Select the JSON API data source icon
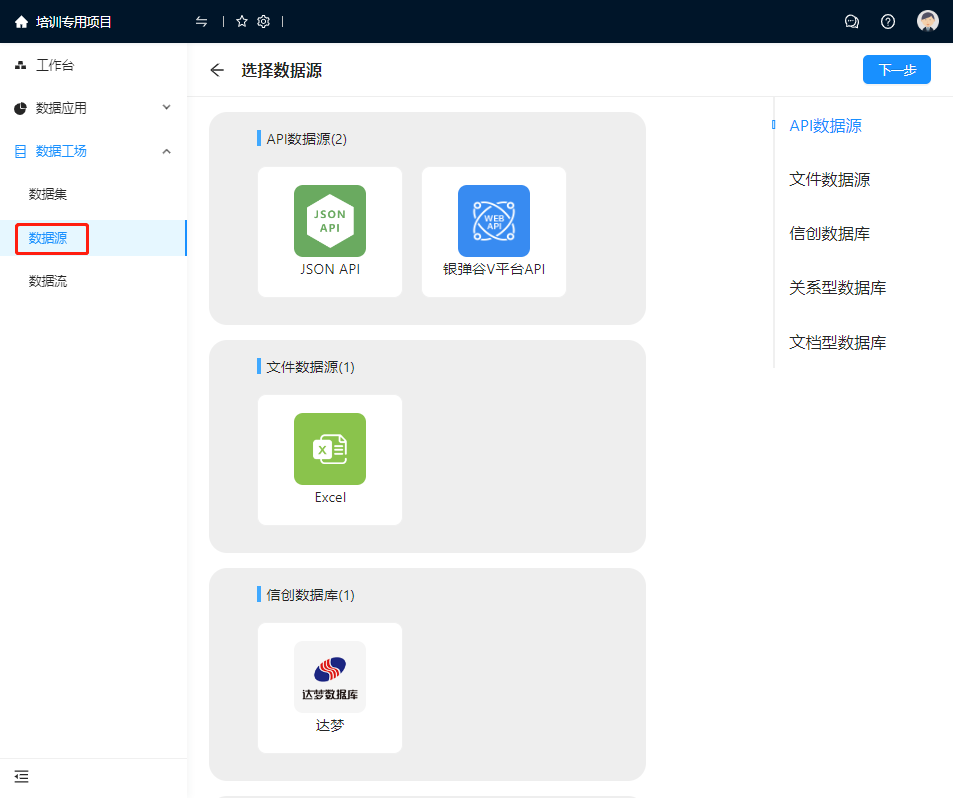Image resolution: width=953 pixels, height=798 pixels. pos(330,221)
